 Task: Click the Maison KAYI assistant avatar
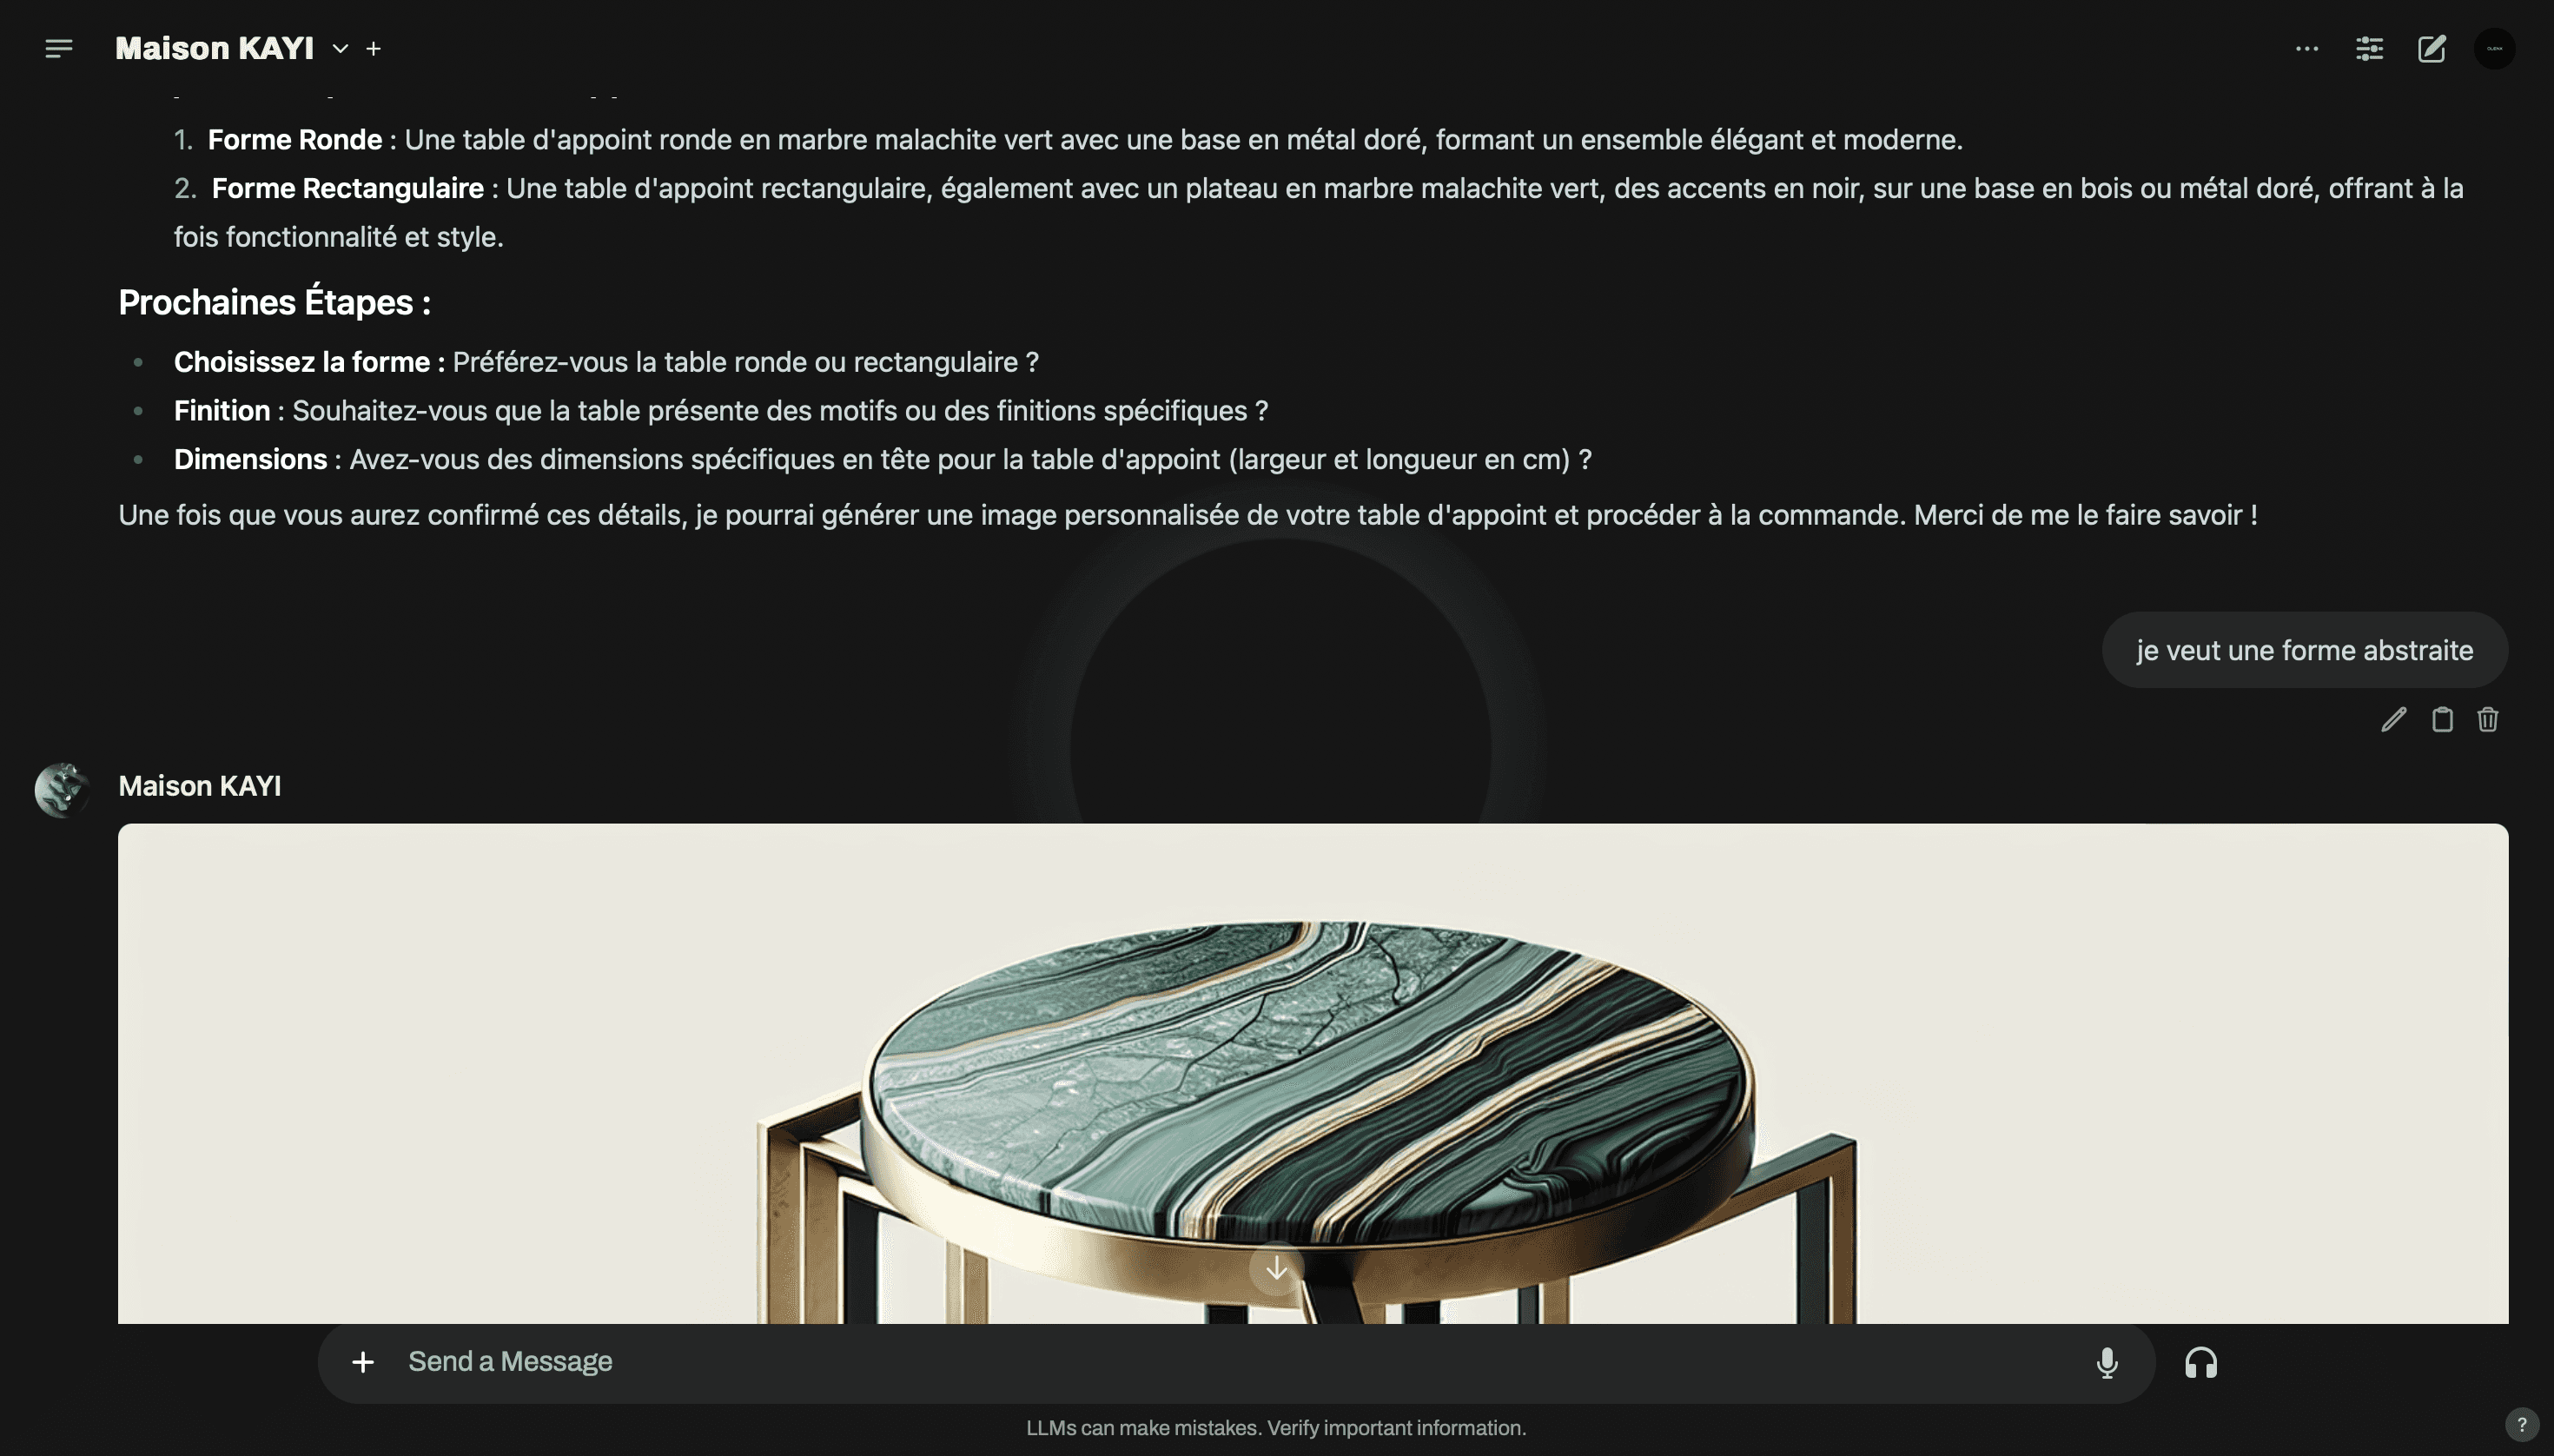click(x=63, y=790)
